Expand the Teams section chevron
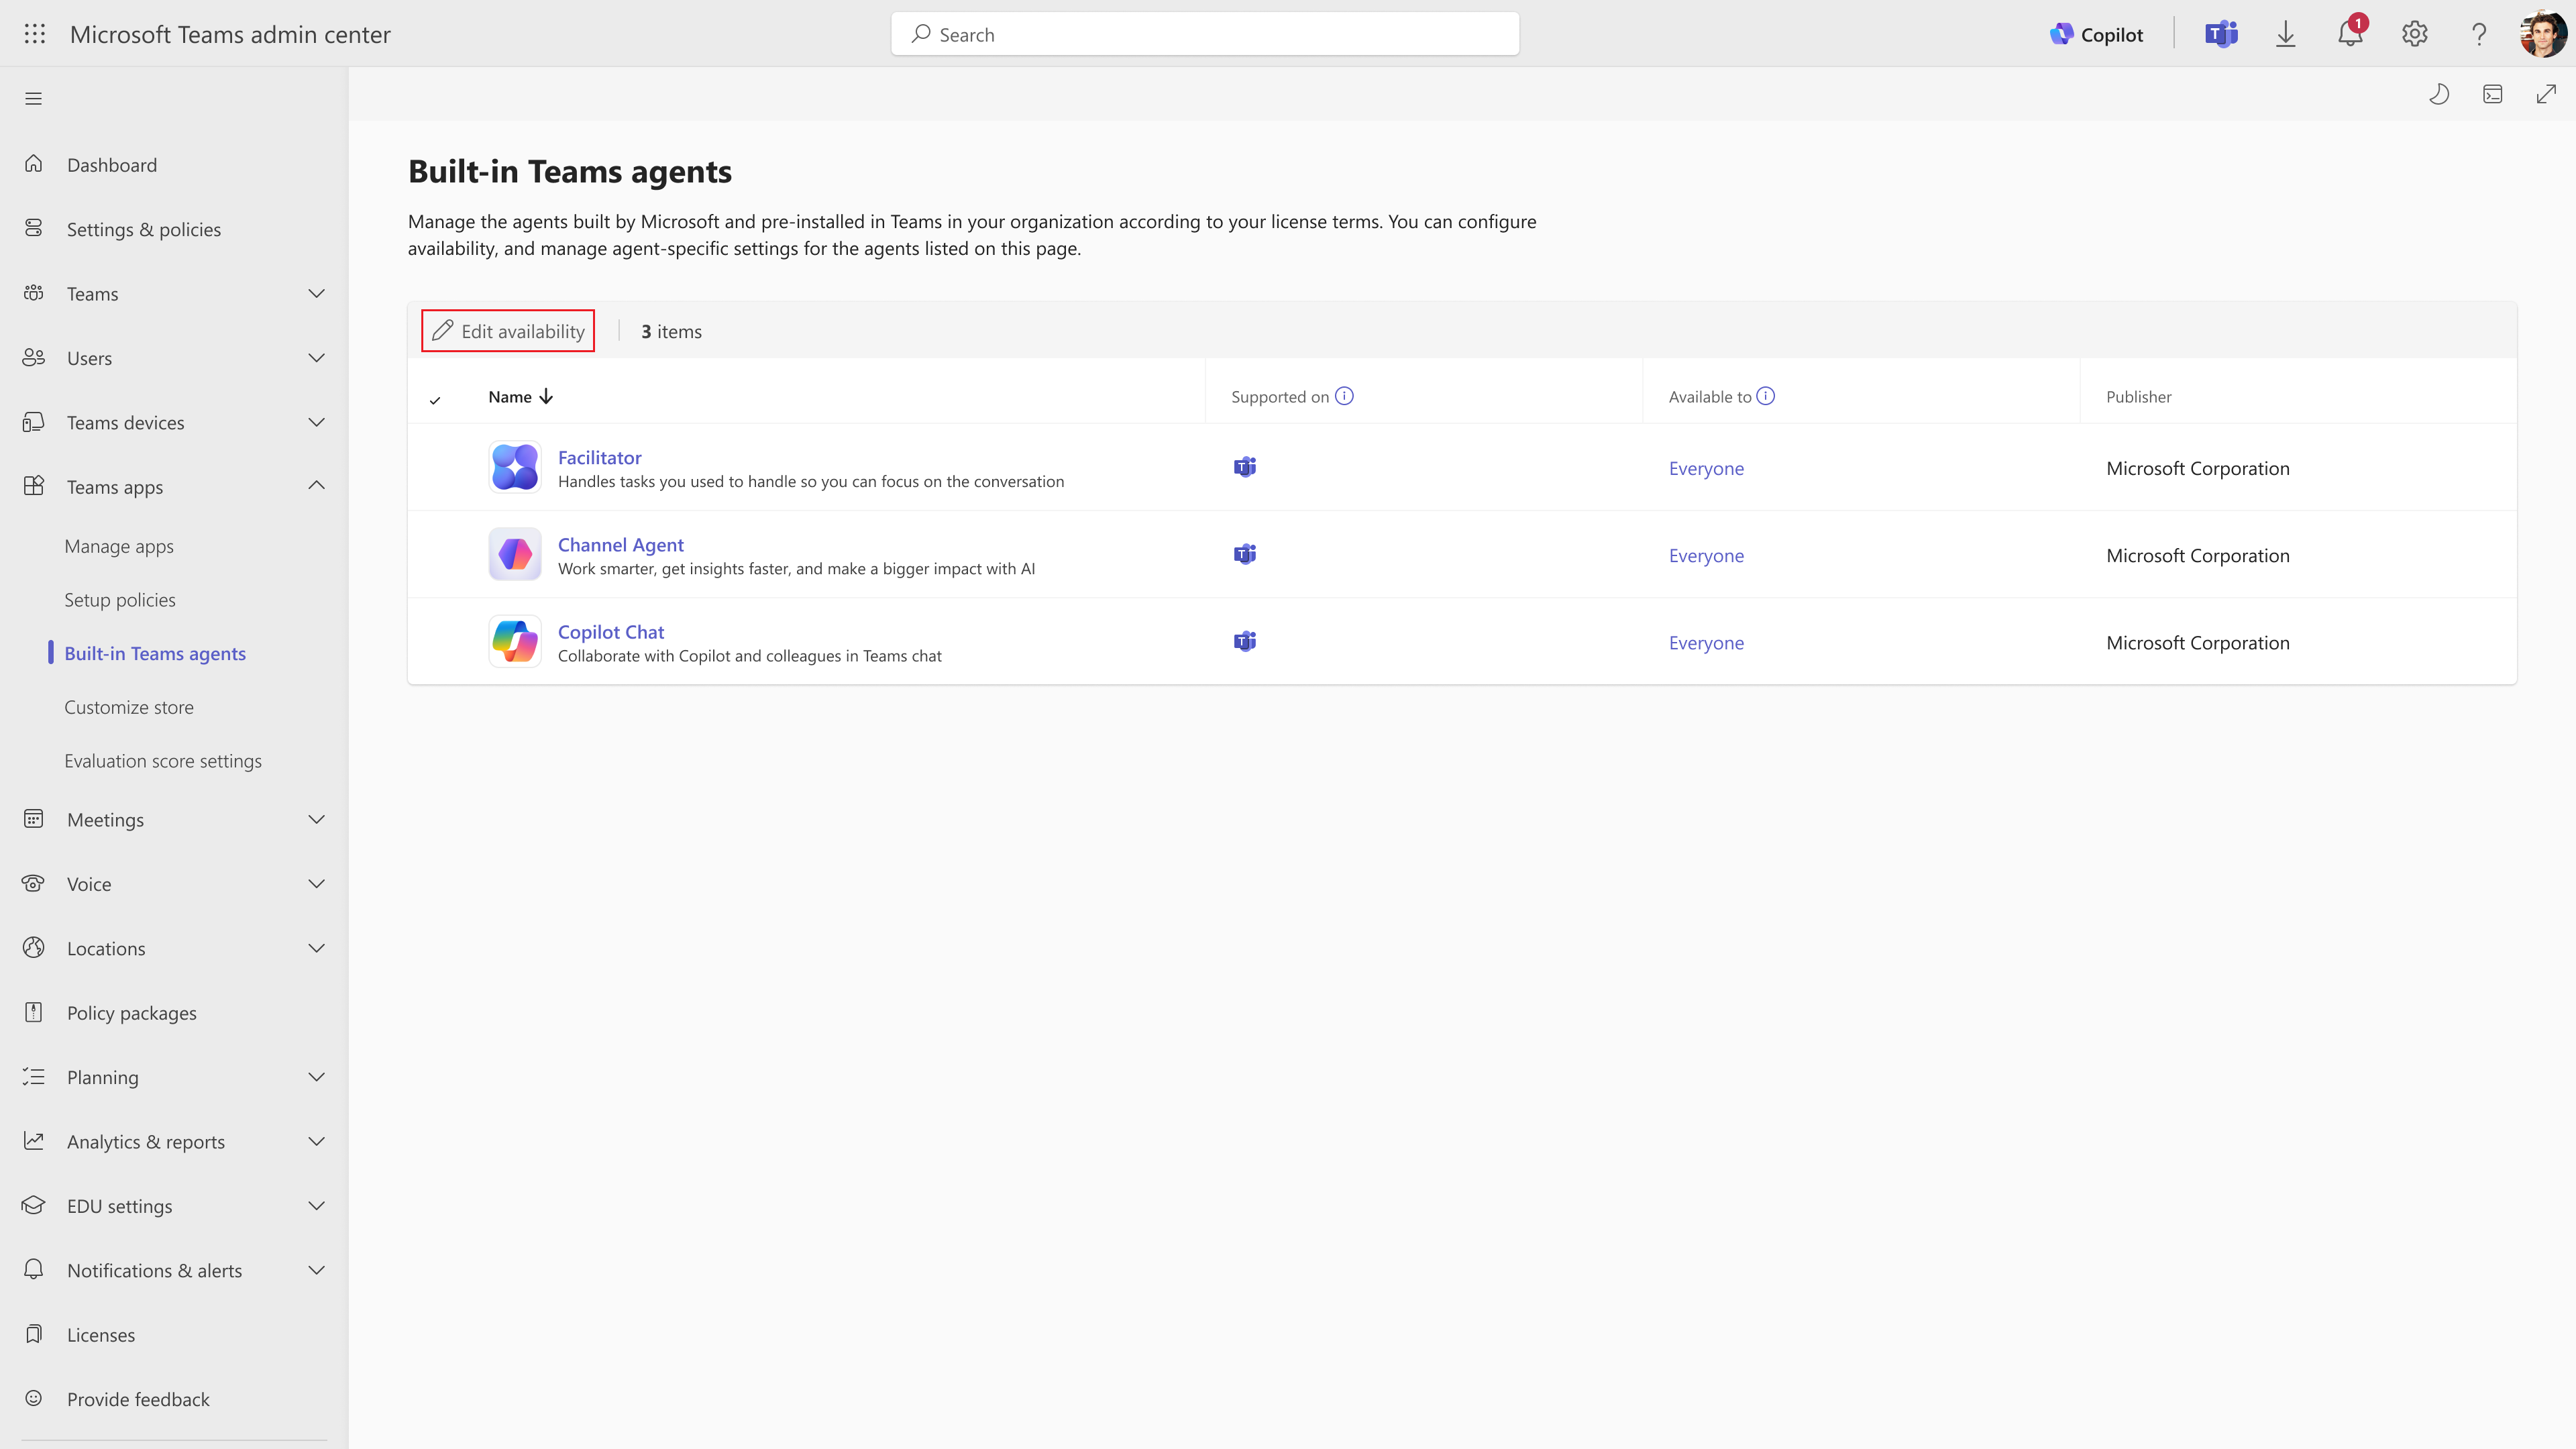Viewport: 2576px width, 1449px height. [x=317, y=294]
